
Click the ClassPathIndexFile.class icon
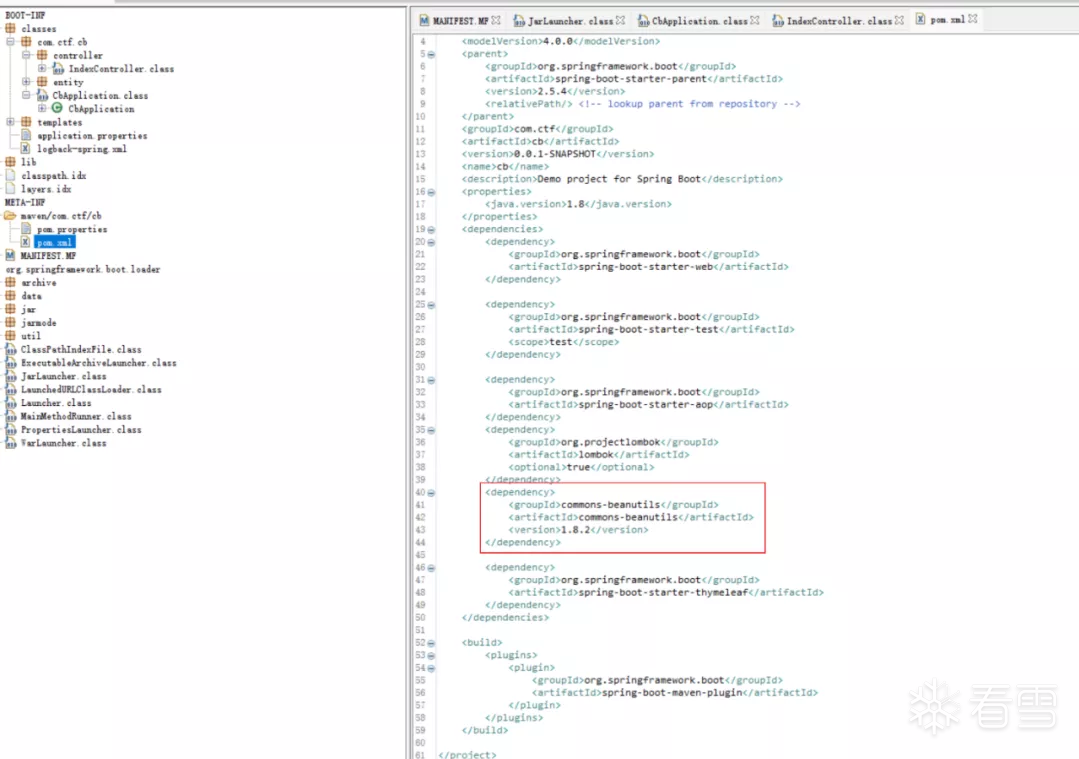coord(10,350)
